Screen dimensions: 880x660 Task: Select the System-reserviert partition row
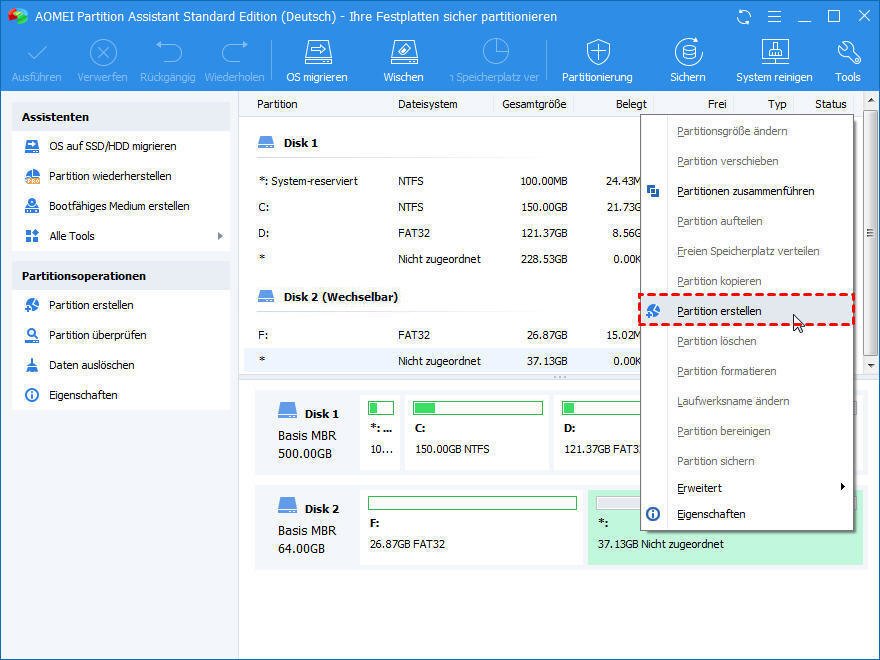pos(442,181)
